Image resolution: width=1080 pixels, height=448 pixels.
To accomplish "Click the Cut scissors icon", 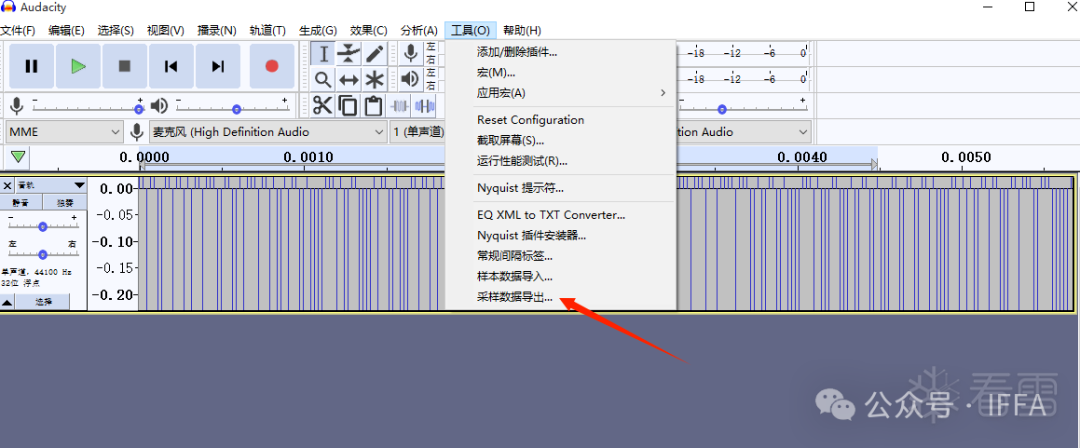I will tap(322, 105).
